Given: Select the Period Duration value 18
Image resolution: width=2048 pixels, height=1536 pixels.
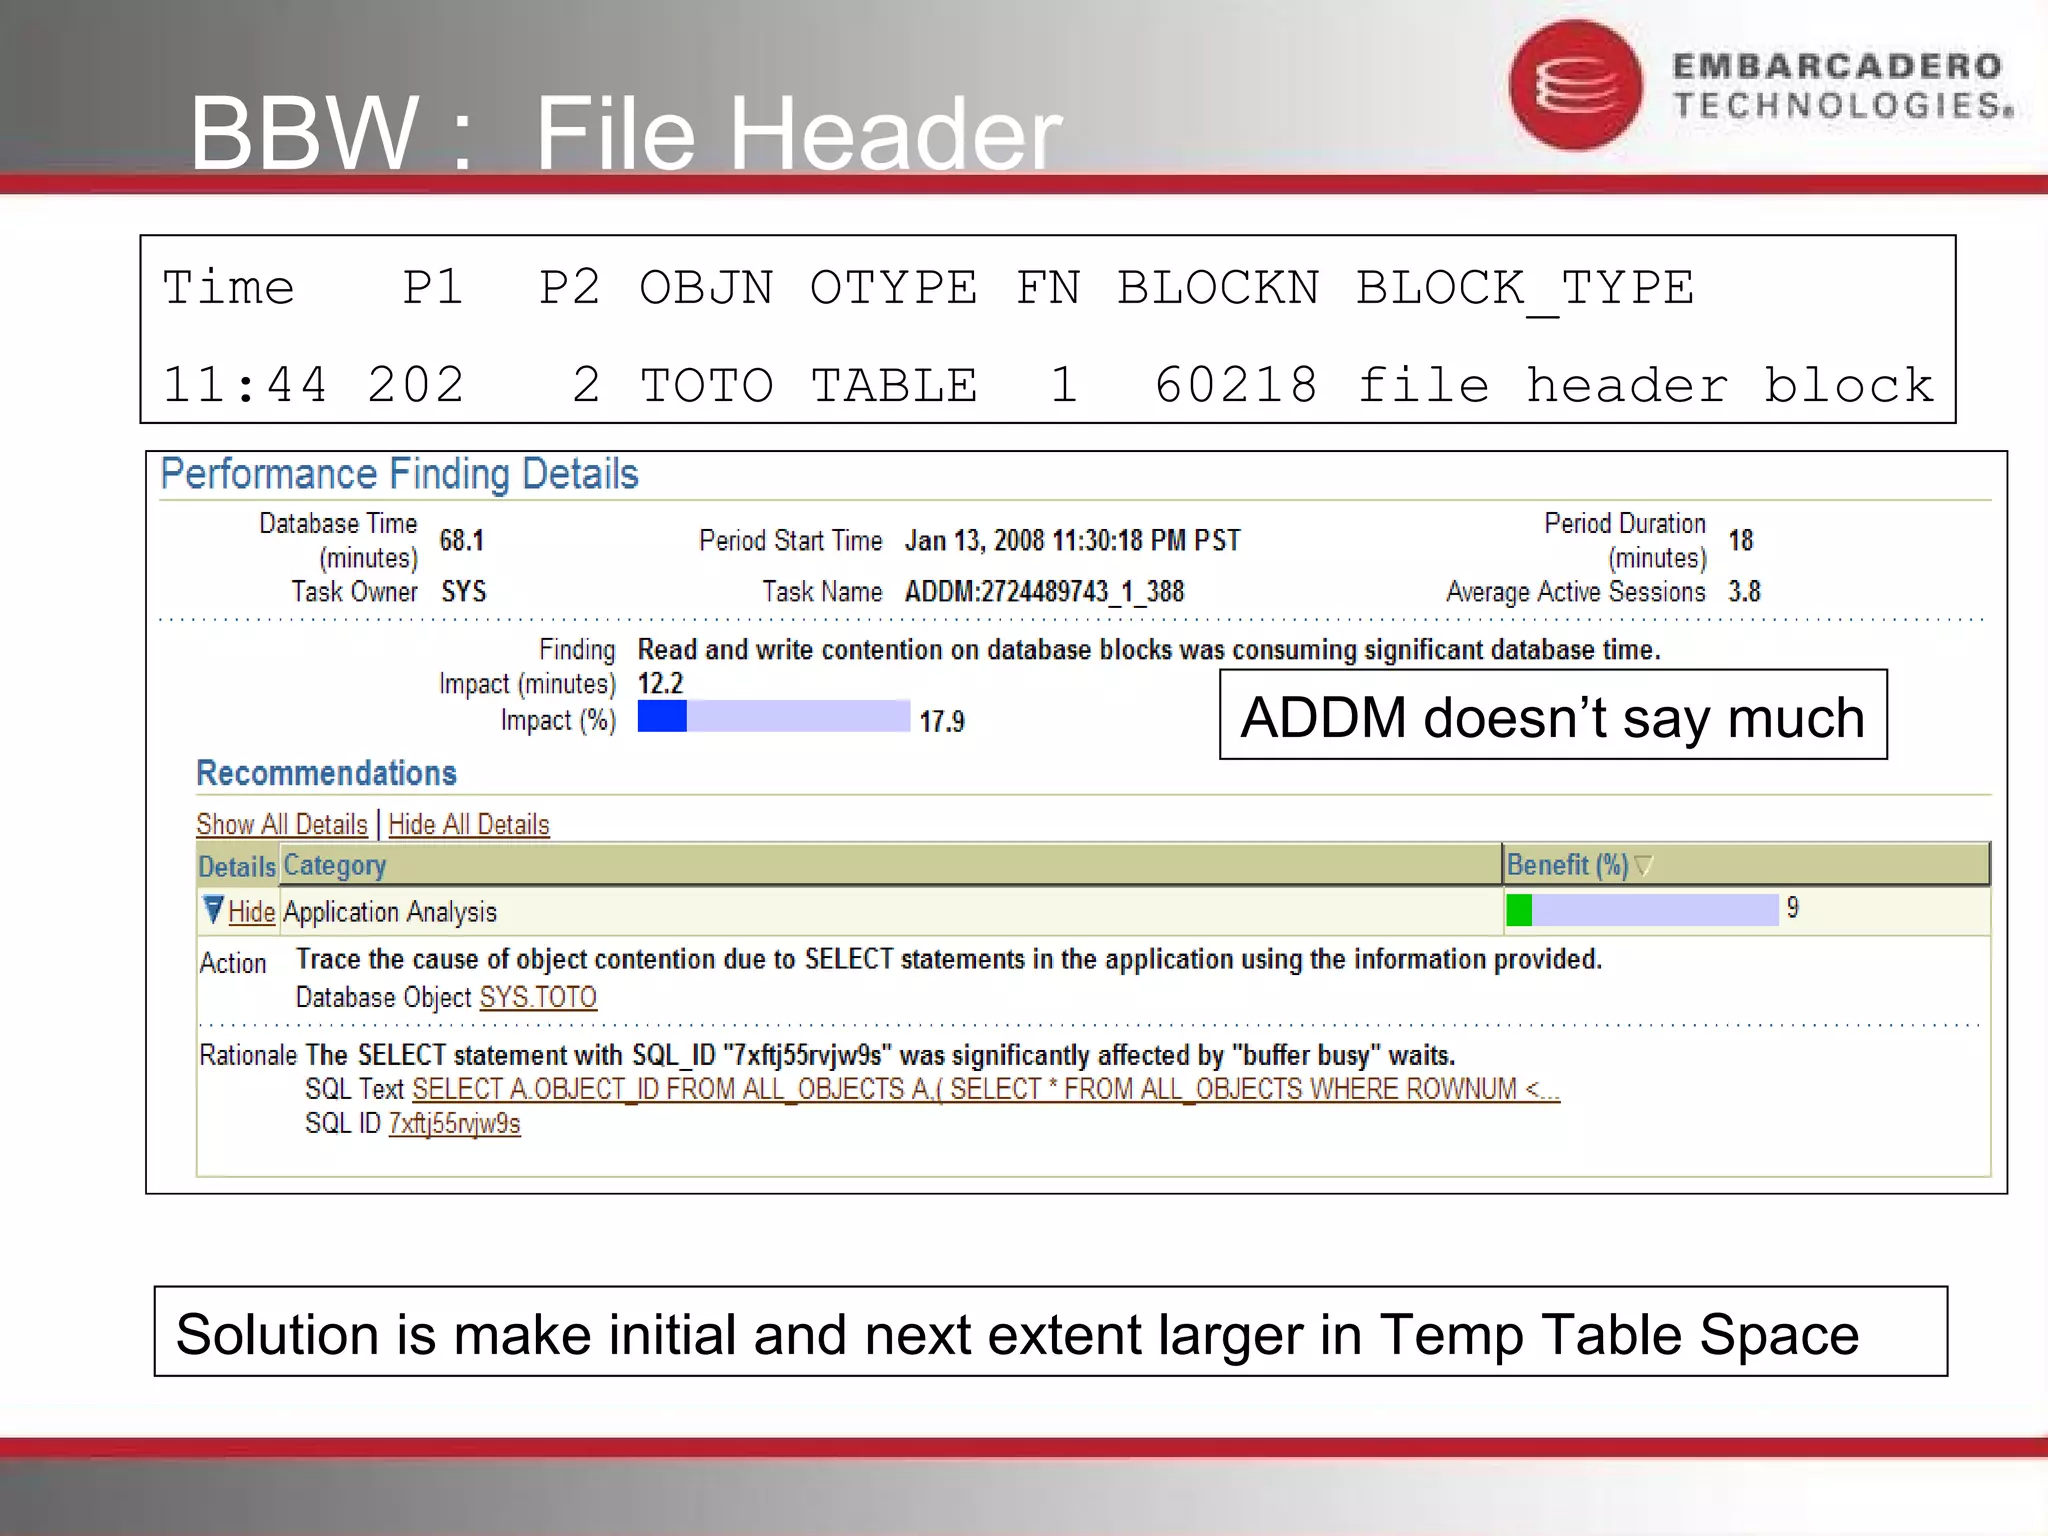Looking at the screenshot, I should coord(1740,541).
